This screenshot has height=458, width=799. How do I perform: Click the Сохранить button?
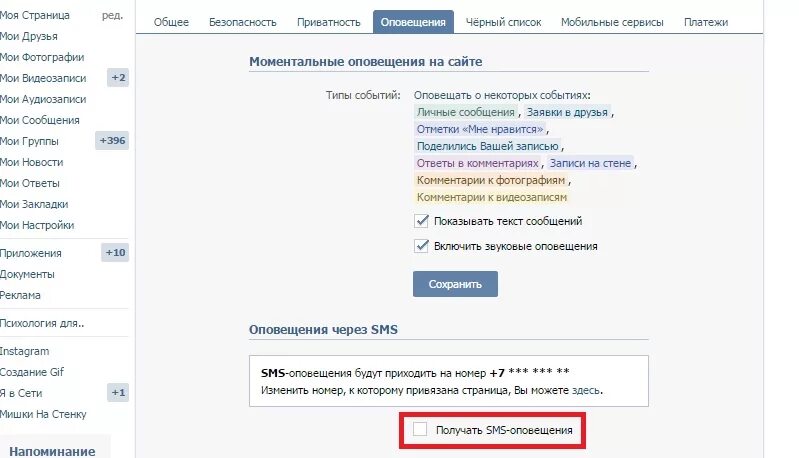(455, 284)
